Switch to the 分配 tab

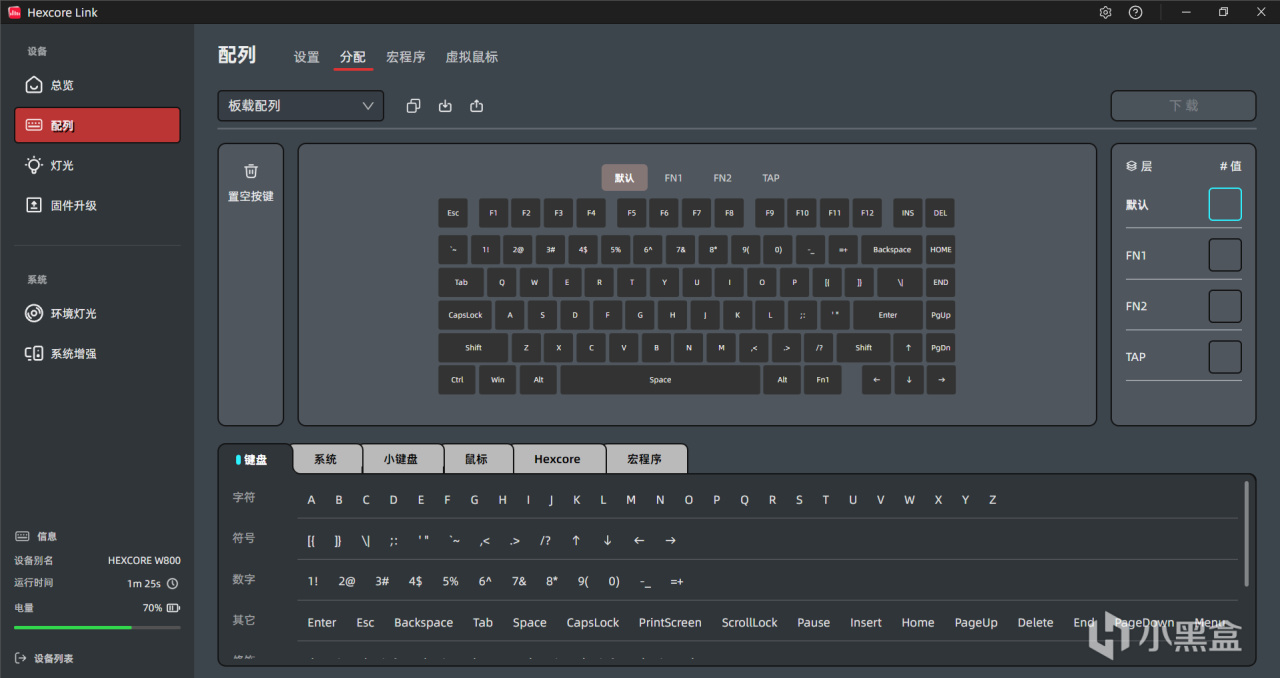coord(353,57)
